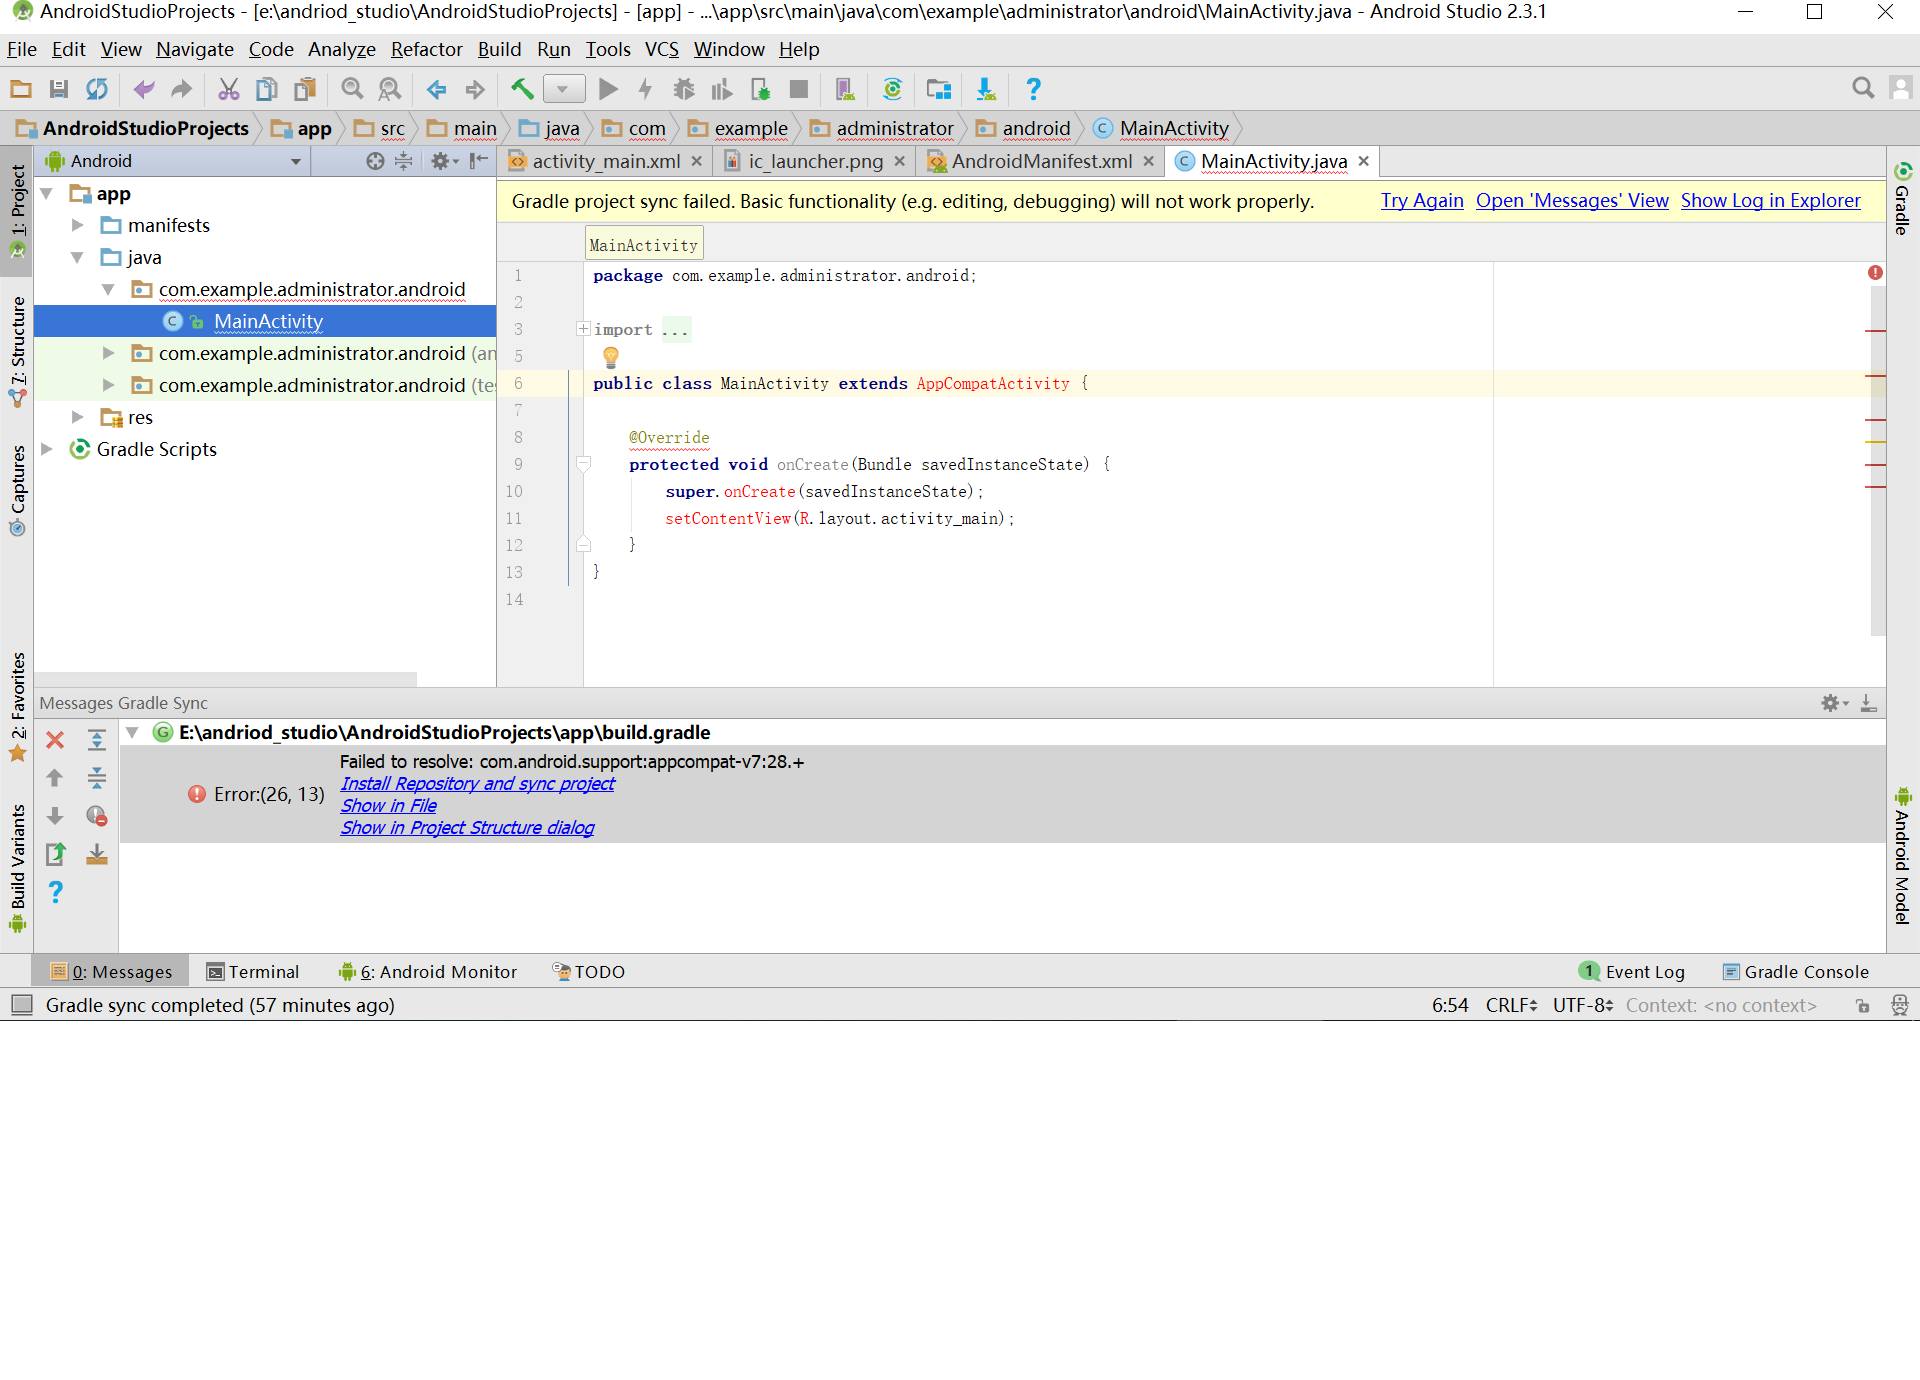Click the Synchronize toolbar icon

(97, 89)
